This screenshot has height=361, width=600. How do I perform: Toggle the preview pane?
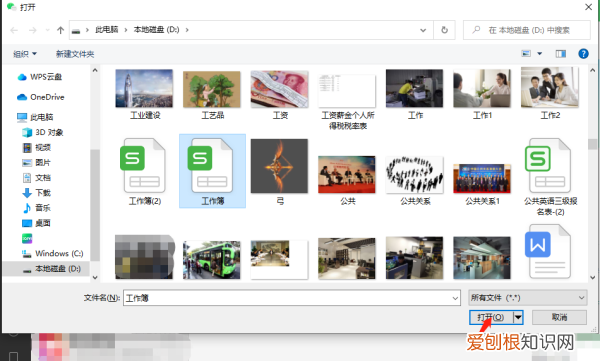(x=561, y=54)
